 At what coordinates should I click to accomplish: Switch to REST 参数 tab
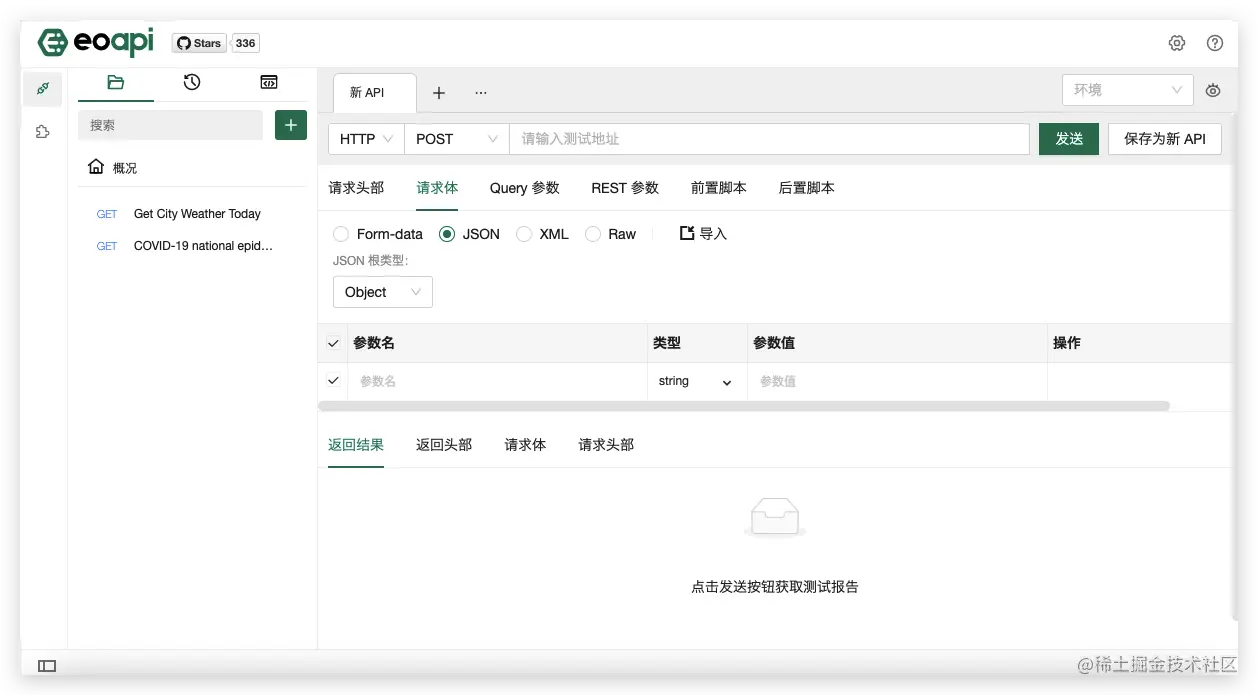(625, 188)
